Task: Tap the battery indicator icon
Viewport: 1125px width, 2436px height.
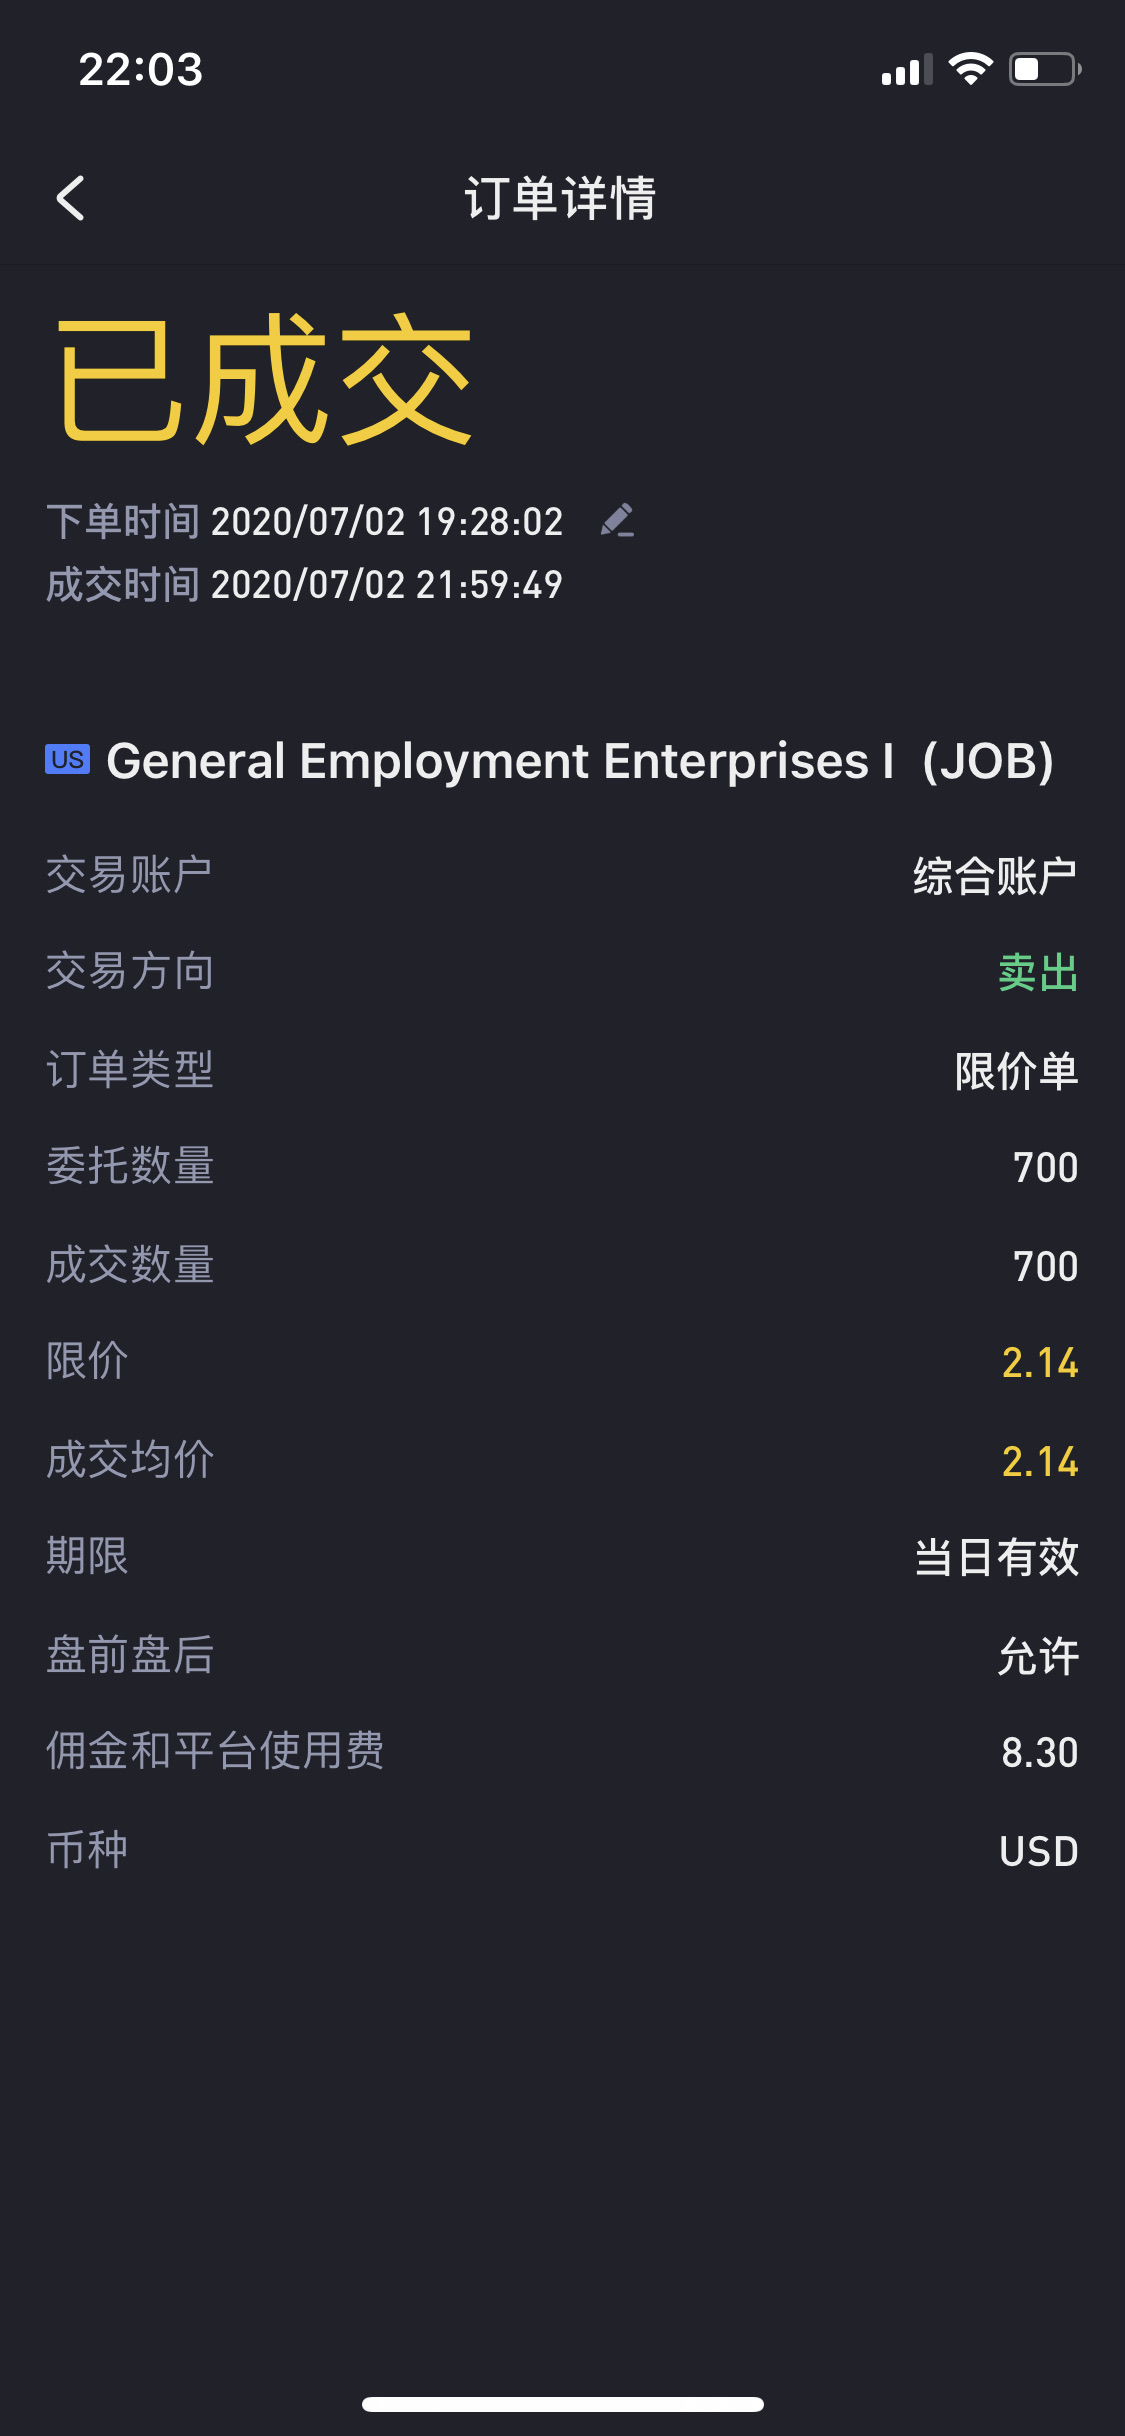Action: pos(1044,69)
